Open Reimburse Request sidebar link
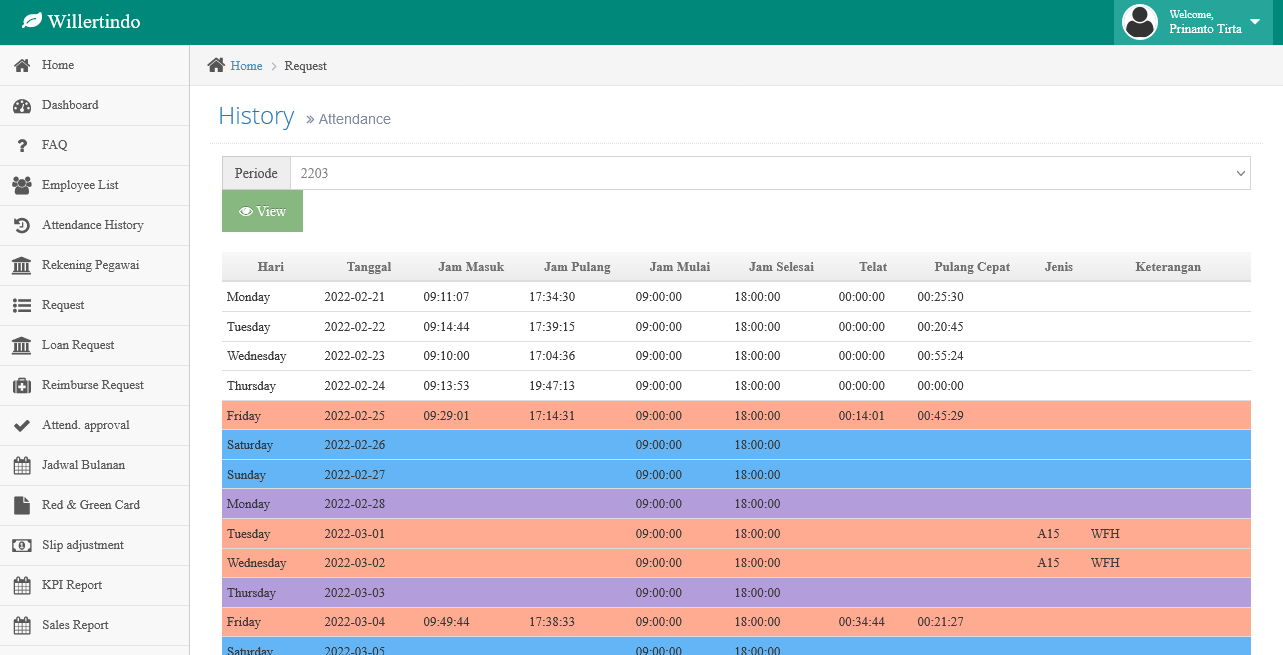The width and height of the screenshot is (1283, 655). (x=94, y=385)
